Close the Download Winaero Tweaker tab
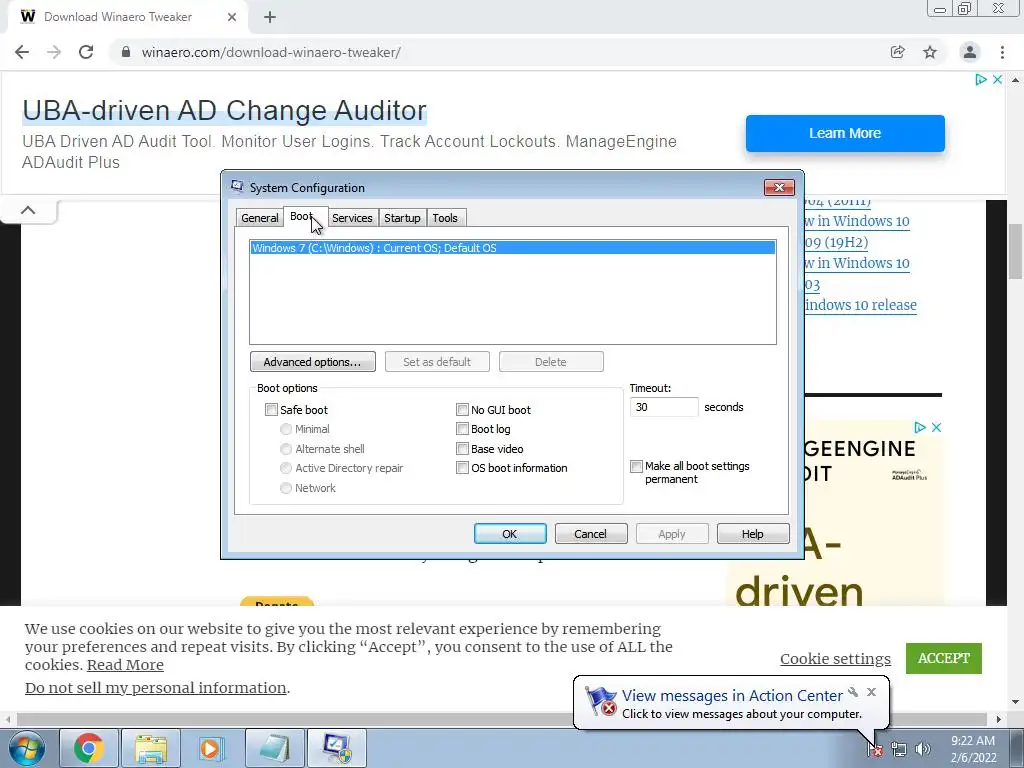 [x=232, y=17]
